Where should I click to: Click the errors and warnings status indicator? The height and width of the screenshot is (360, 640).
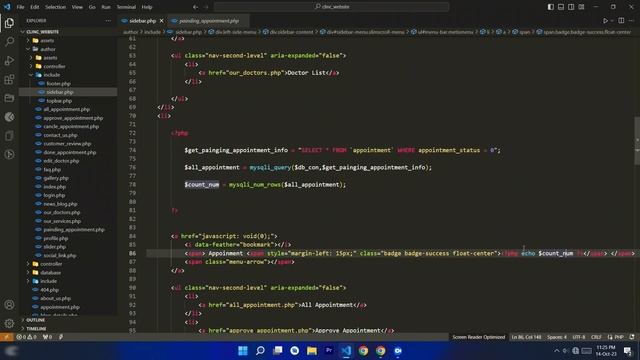27,337
